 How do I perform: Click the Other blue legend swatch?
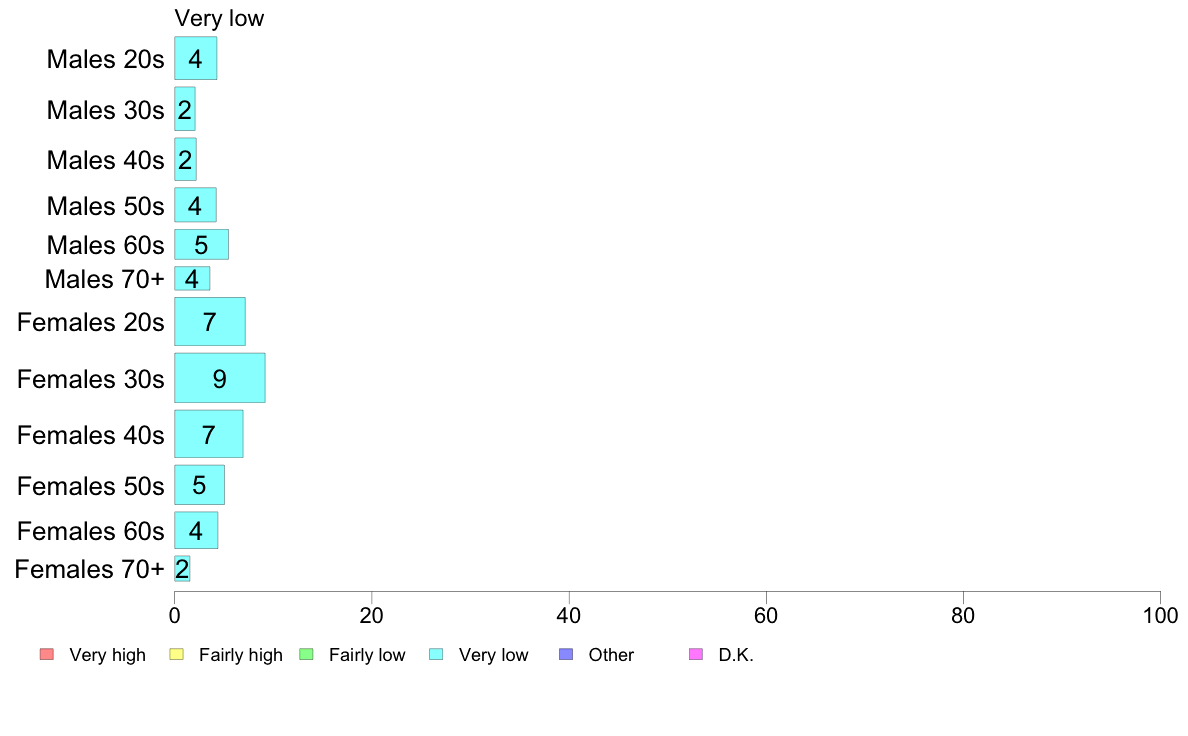566,654
